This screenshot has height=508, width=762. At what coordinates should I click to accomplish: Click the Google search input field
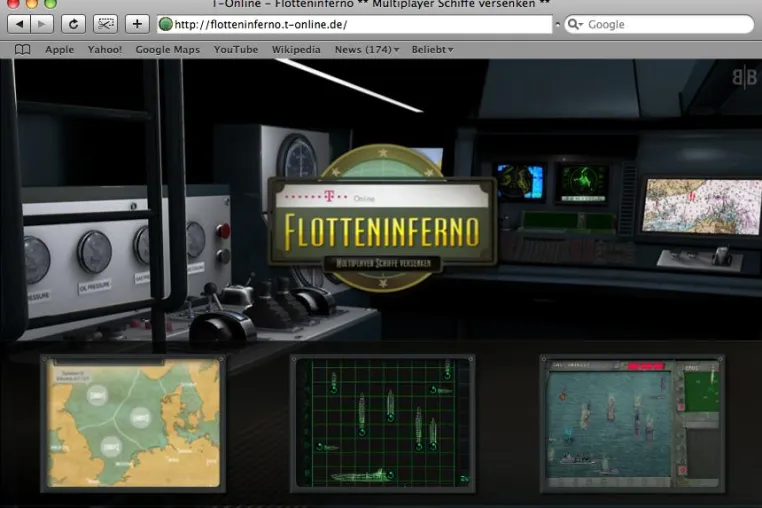point(659,24)
